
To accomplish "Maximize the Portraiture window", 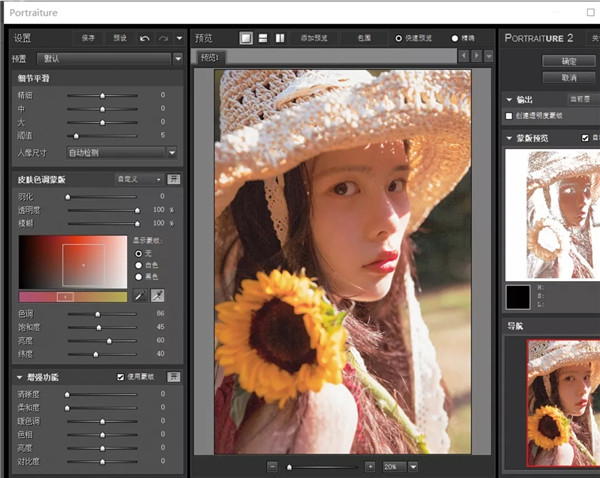I will (590, 12).
